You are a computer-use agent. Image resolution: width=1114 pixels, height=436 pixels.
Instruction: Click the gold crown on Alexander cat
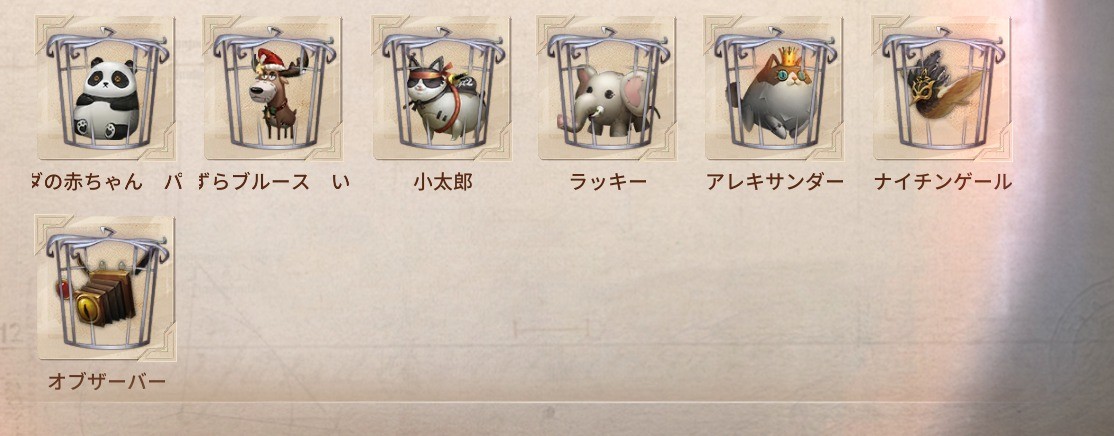(x=789, y=56)
